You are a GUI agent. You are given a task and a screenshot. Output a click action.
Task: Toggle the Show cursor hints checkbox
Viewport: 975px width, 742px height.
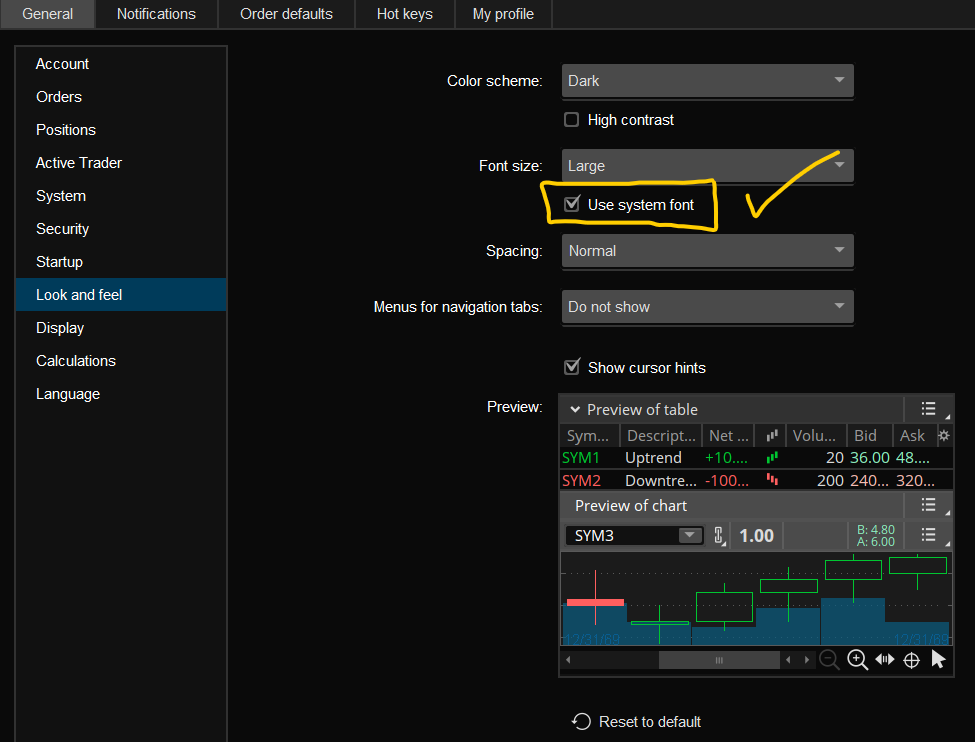(x=572, y=367)
